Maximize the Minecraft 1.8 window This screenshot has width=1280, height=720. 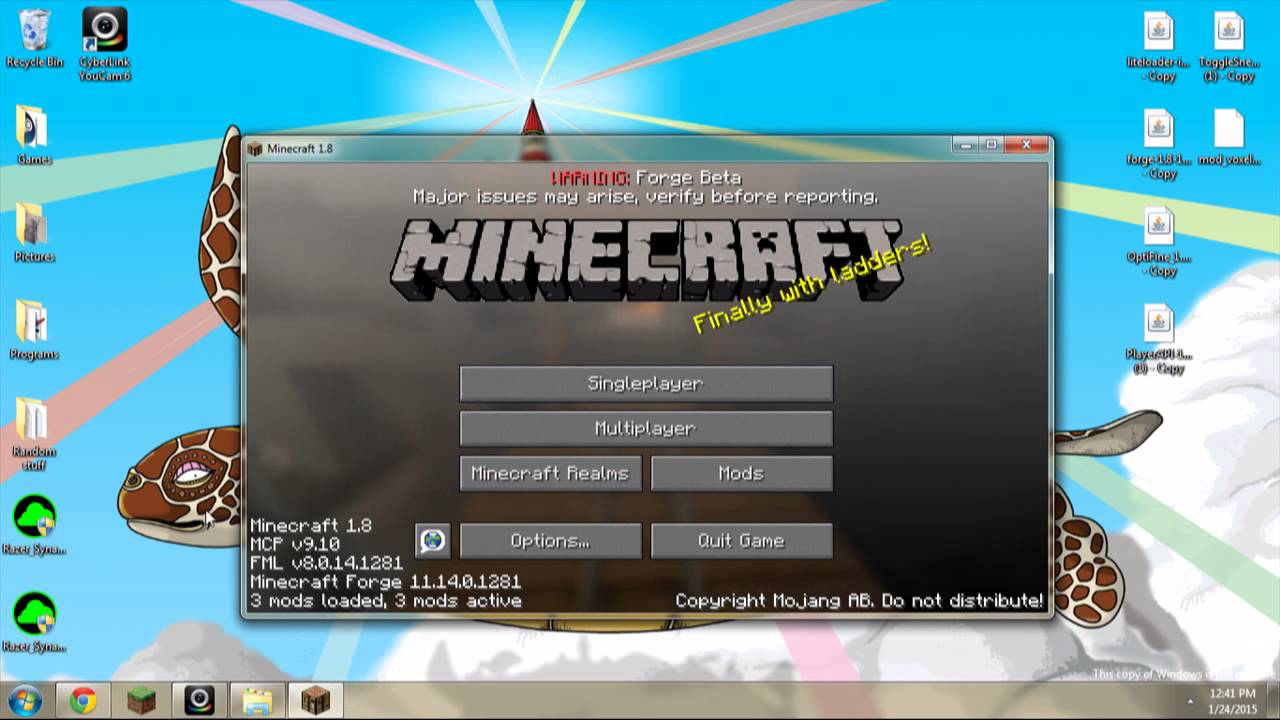(x=991, y=145)
